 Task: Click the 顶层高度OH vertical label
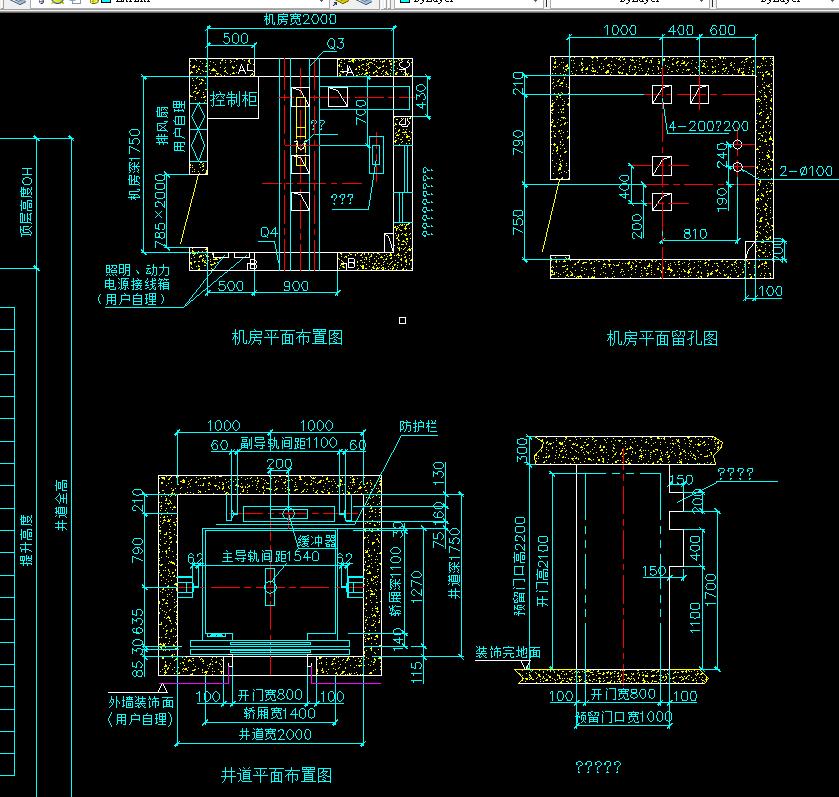click(27, 202)
